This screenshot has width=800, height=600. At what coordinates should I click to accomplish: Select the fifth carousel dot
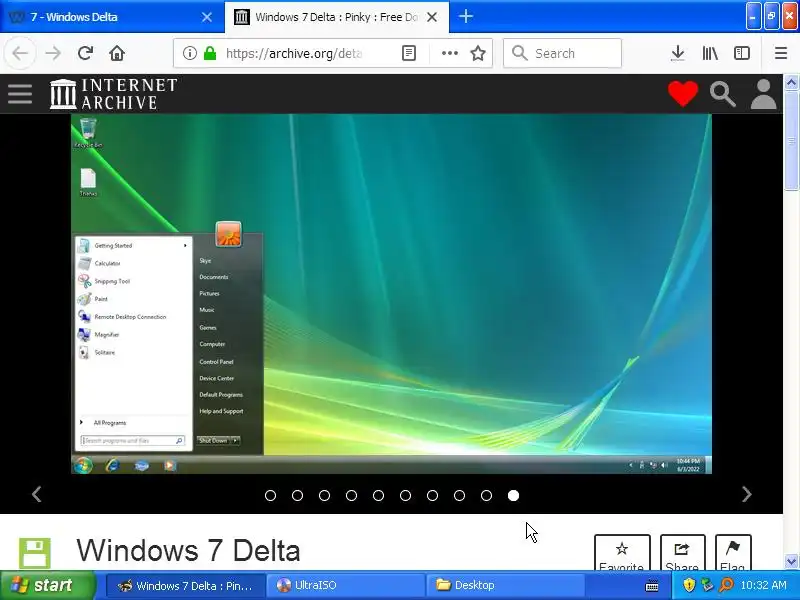click(379, 495)
